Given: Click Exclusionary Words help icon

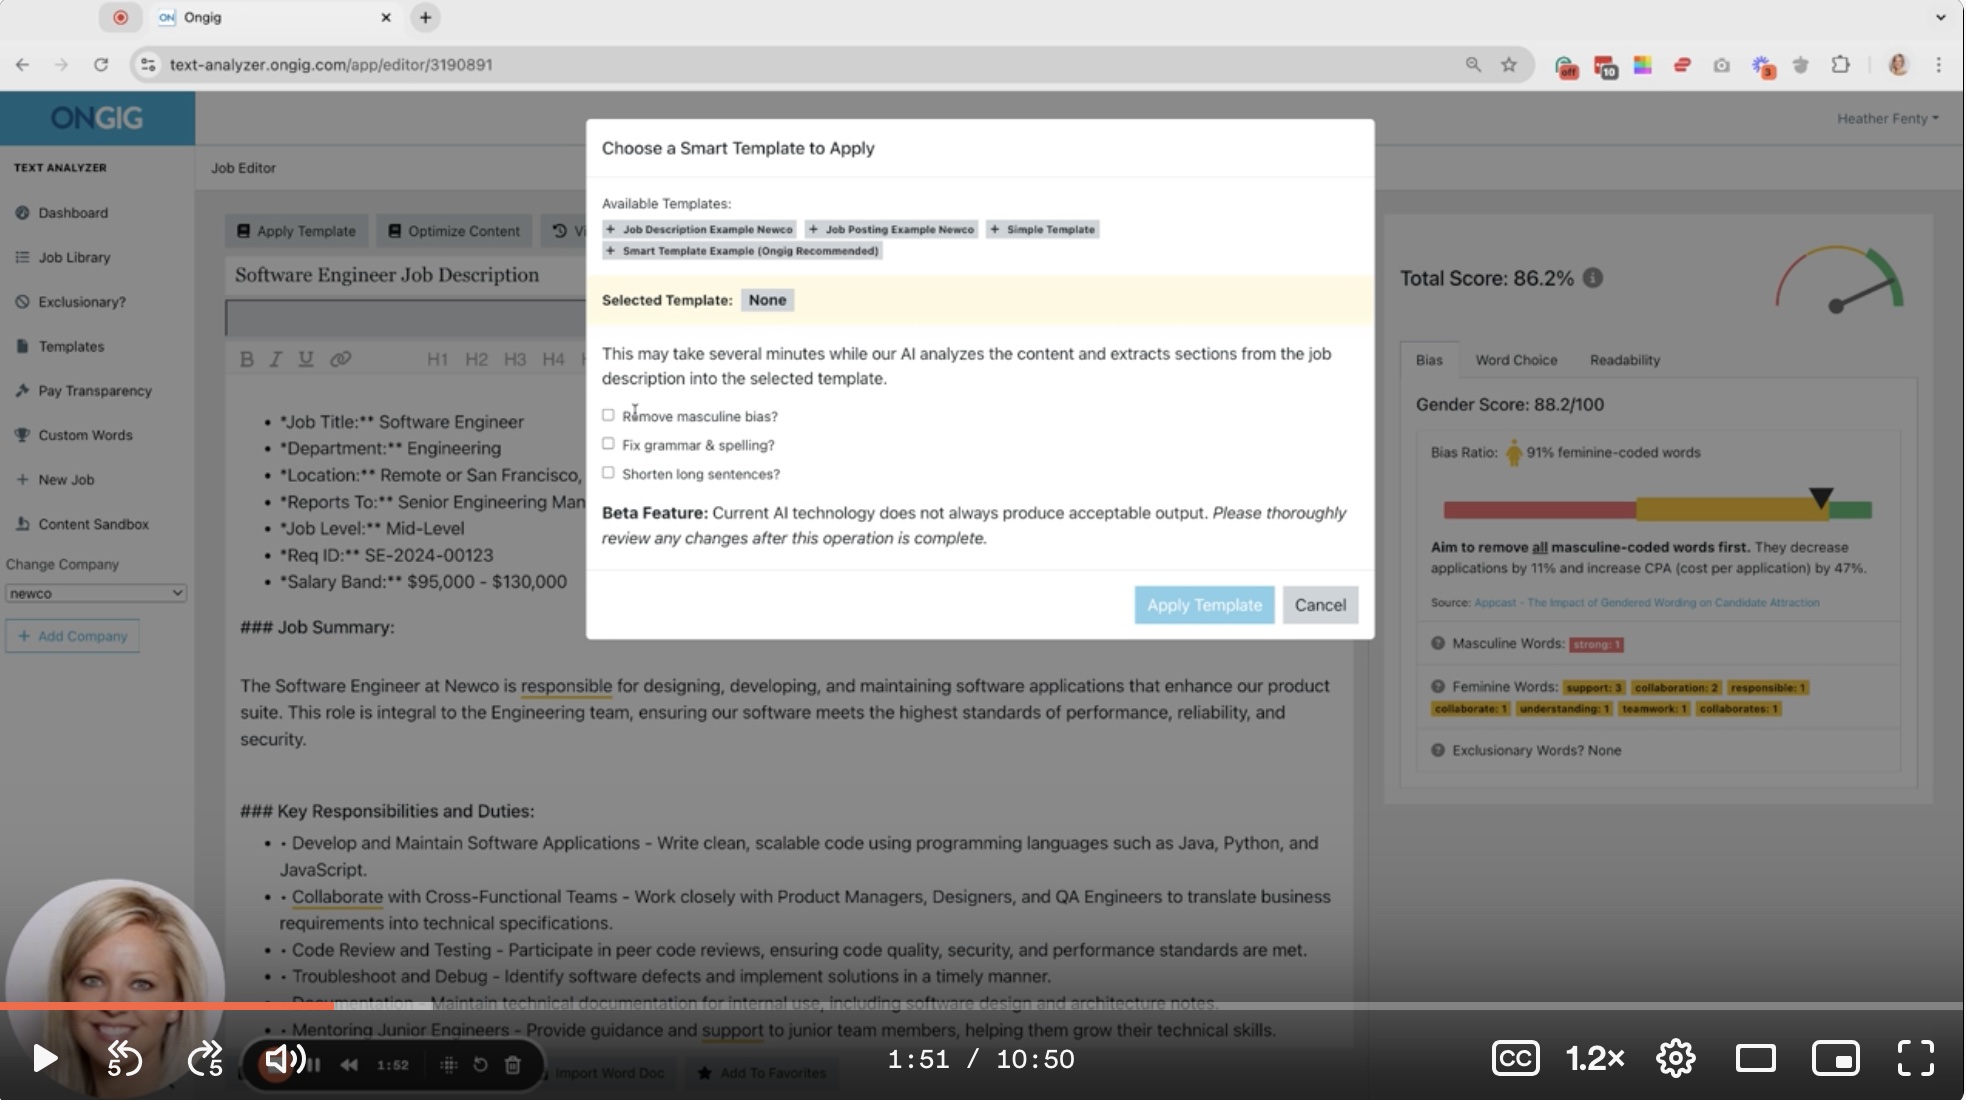Looking at the screenshot, I should pos(1438,750).
